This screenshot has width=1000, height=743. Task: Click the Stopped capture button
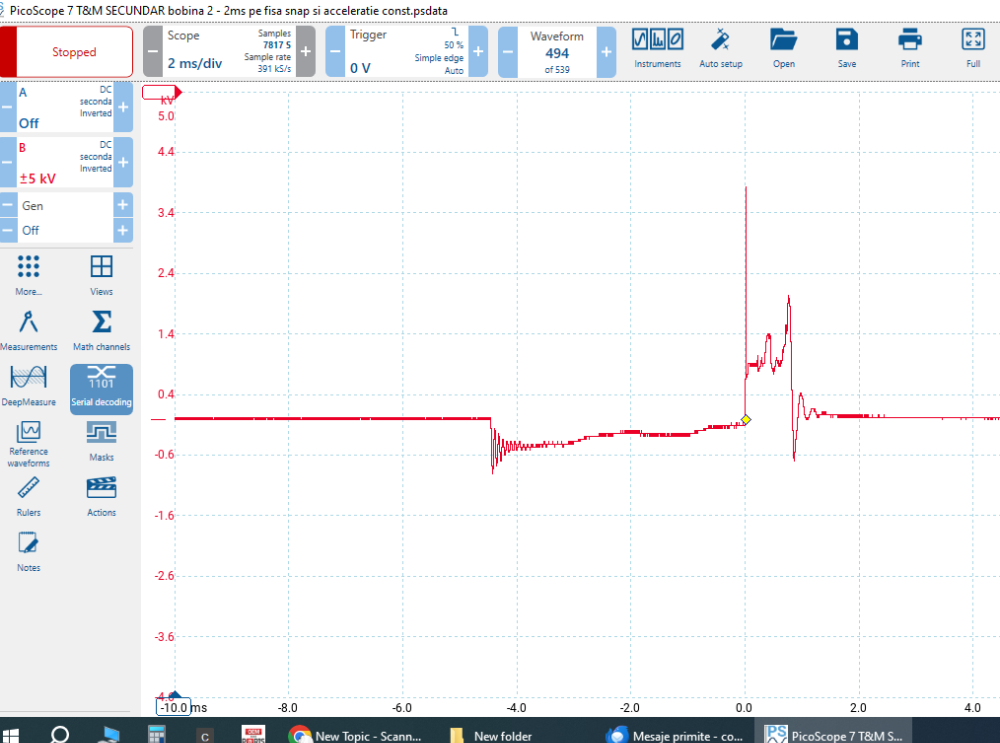74,52
